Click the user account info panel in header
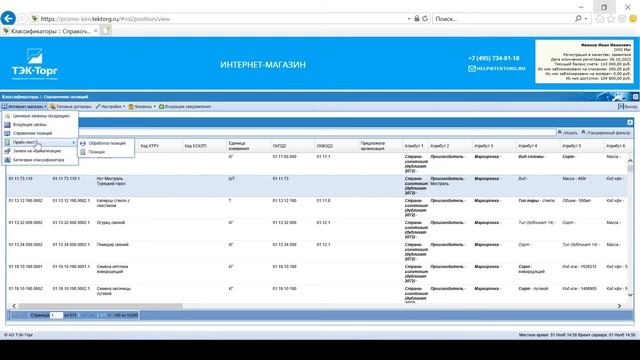The height and width of the screenshot is (360, 640). (584, 62)
